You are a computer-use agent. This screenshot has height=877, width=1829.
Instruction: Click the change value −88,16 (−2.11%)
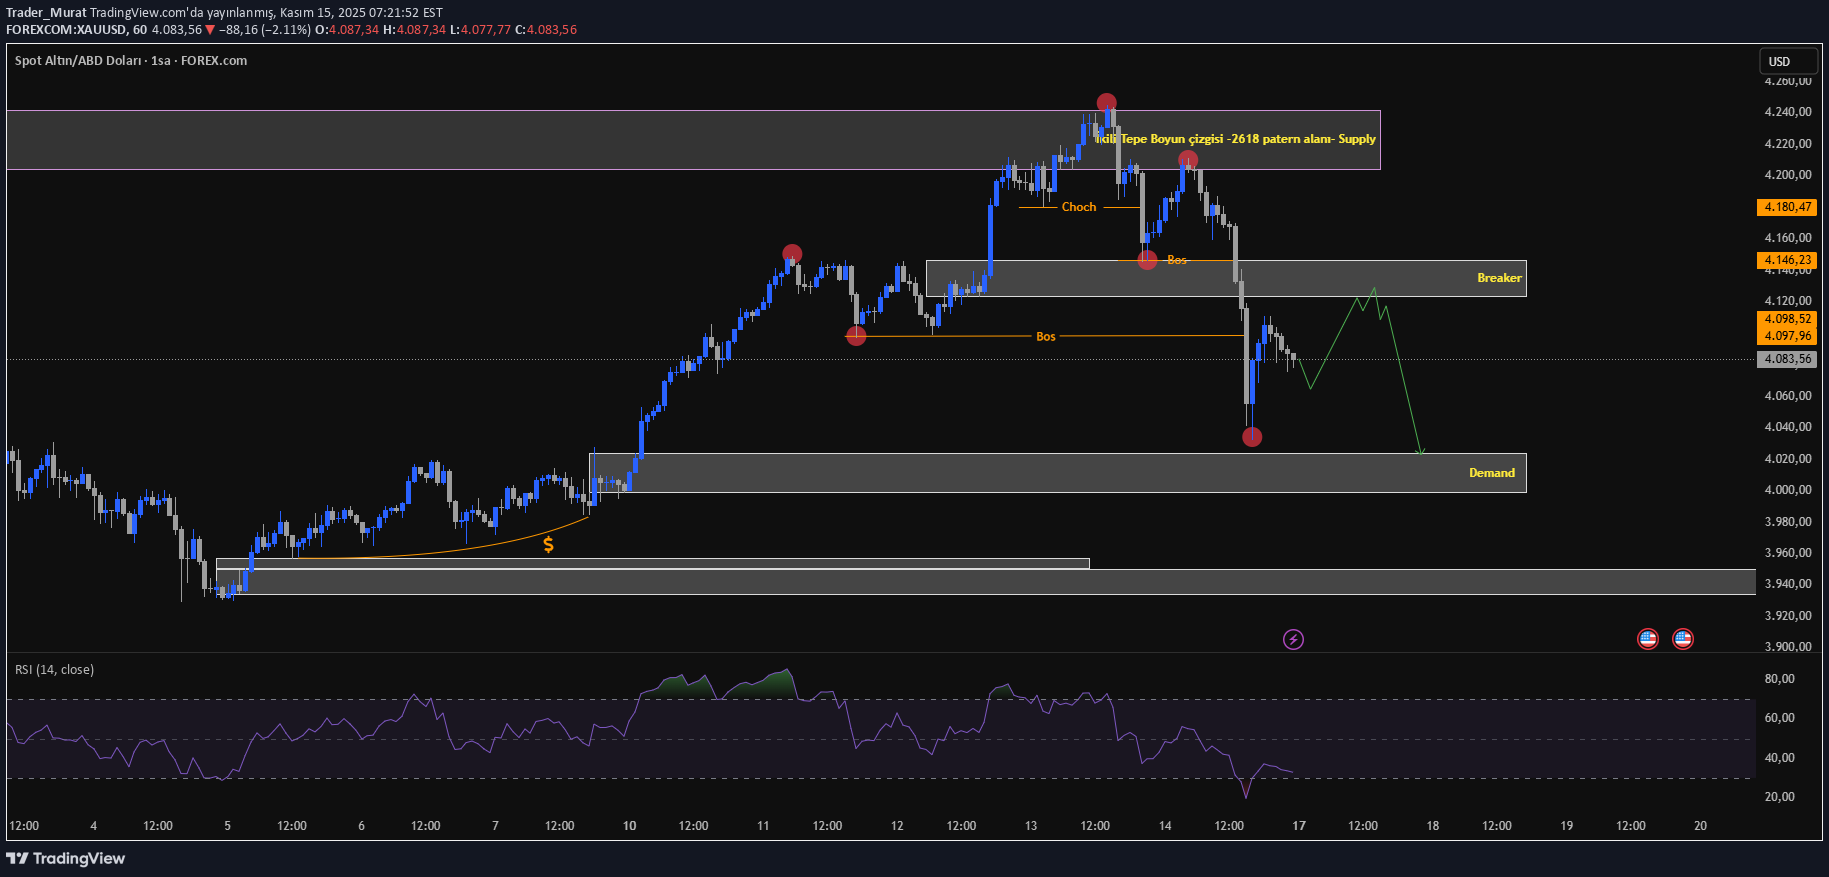[264, 30]
